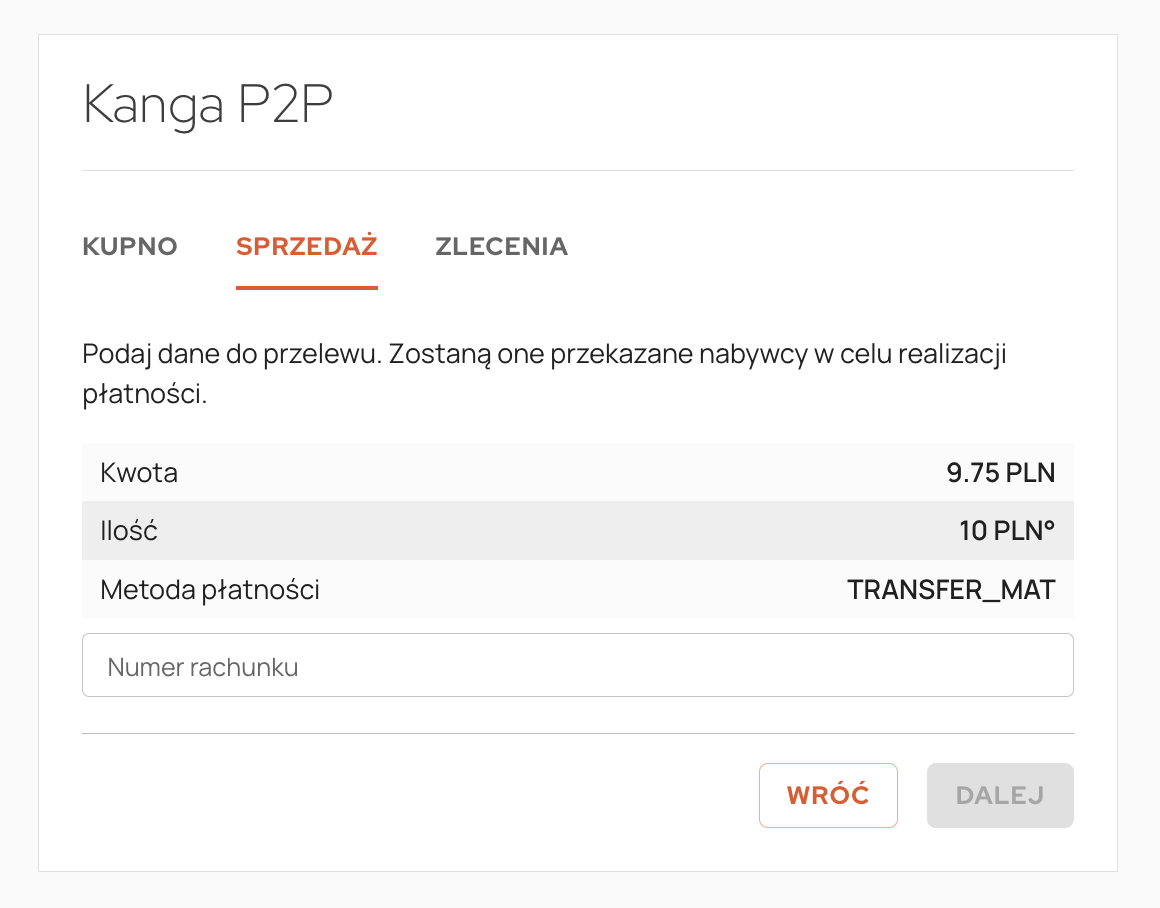Select the 10 PLN° quantity value

1005,531
